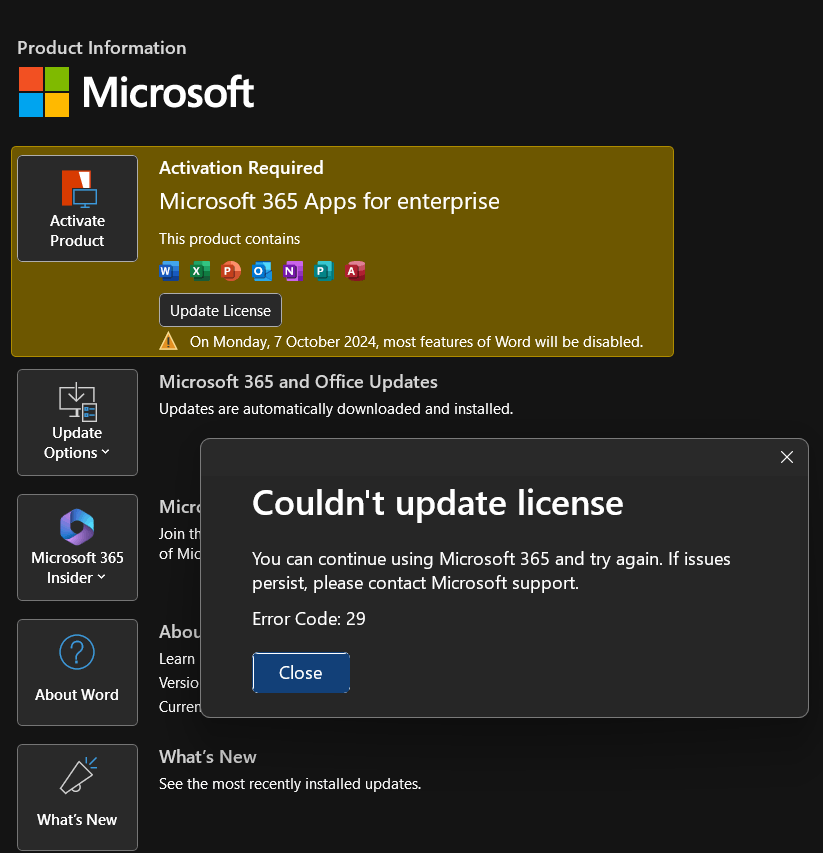Click the Excel app icon
Image resolution: width=823 pixels, height=853 pixels.
[x=200, y=271]
